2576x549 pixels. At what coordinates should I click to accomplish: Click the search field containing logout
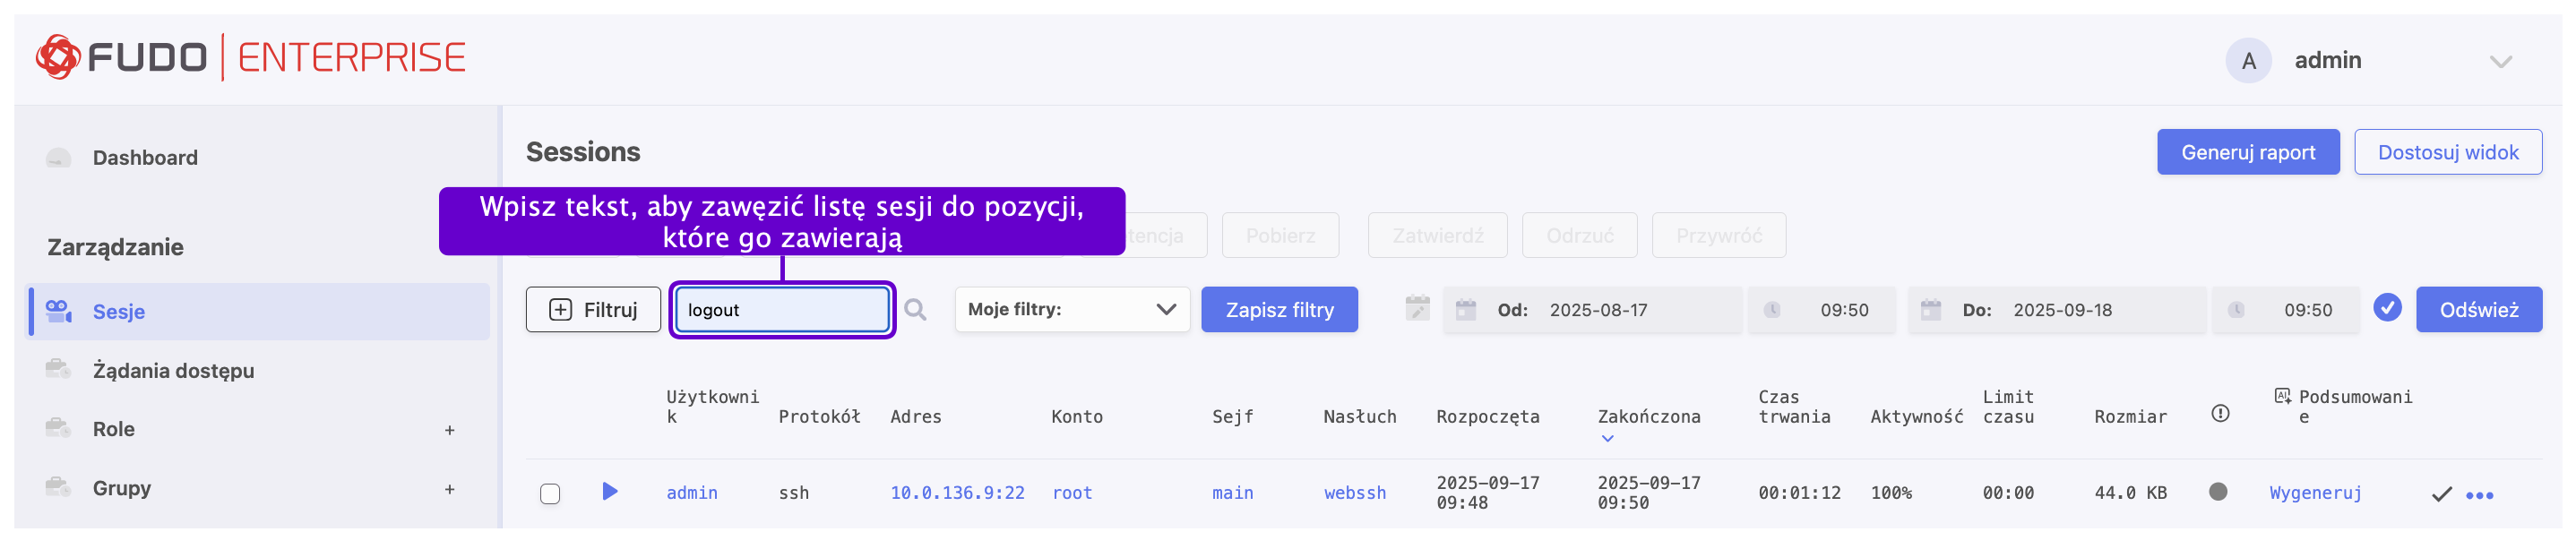(782, 310)
